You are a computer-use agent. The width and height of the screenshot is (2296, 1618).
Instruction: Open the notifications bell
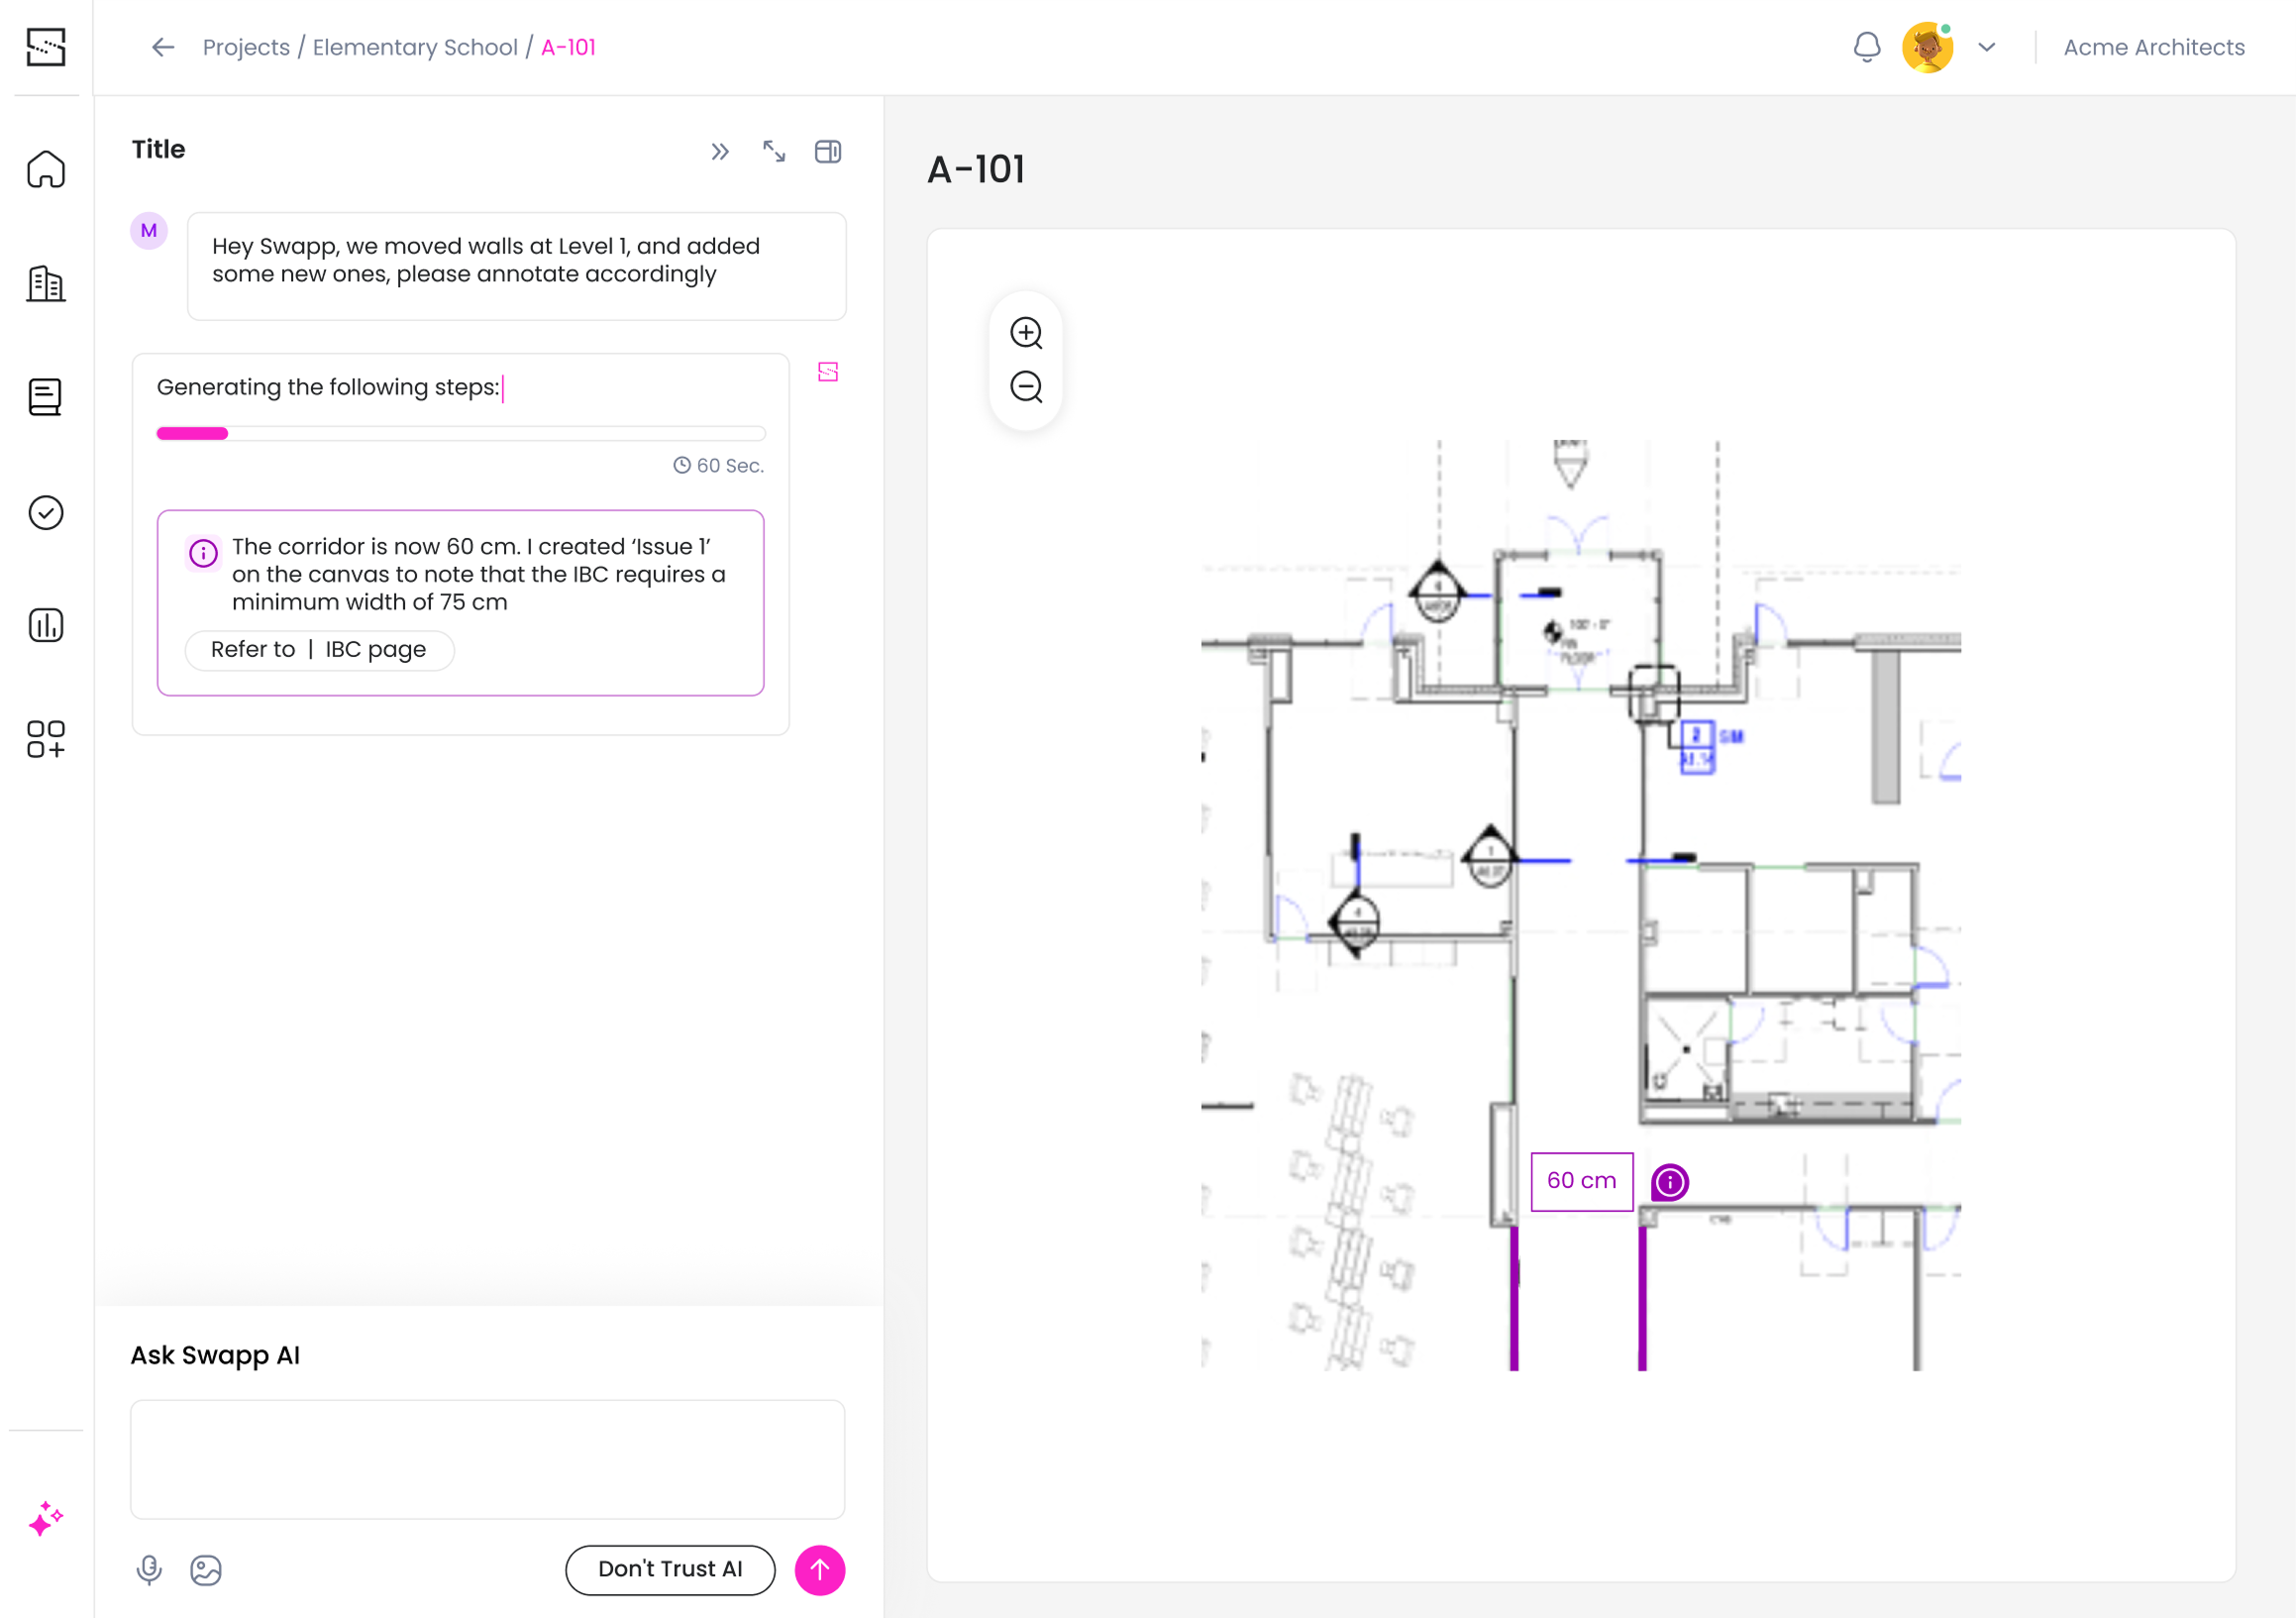pos(1866,47)
